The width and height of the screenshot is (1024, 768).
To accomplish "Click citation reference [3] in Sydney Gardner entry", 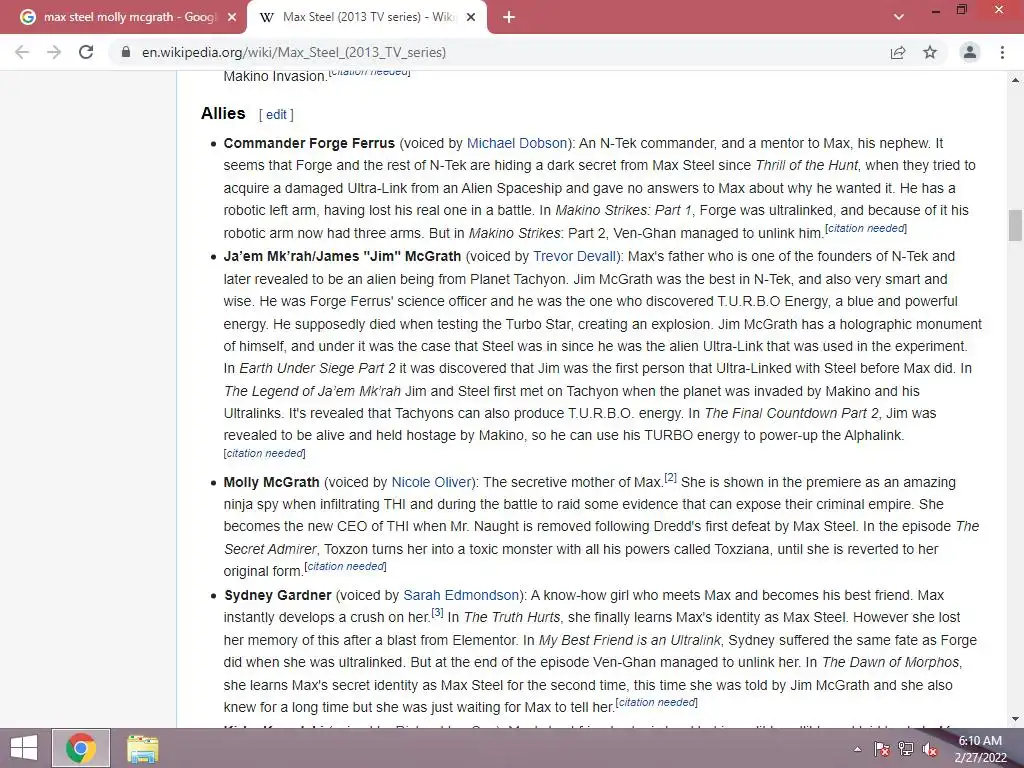I will [437, 613].
